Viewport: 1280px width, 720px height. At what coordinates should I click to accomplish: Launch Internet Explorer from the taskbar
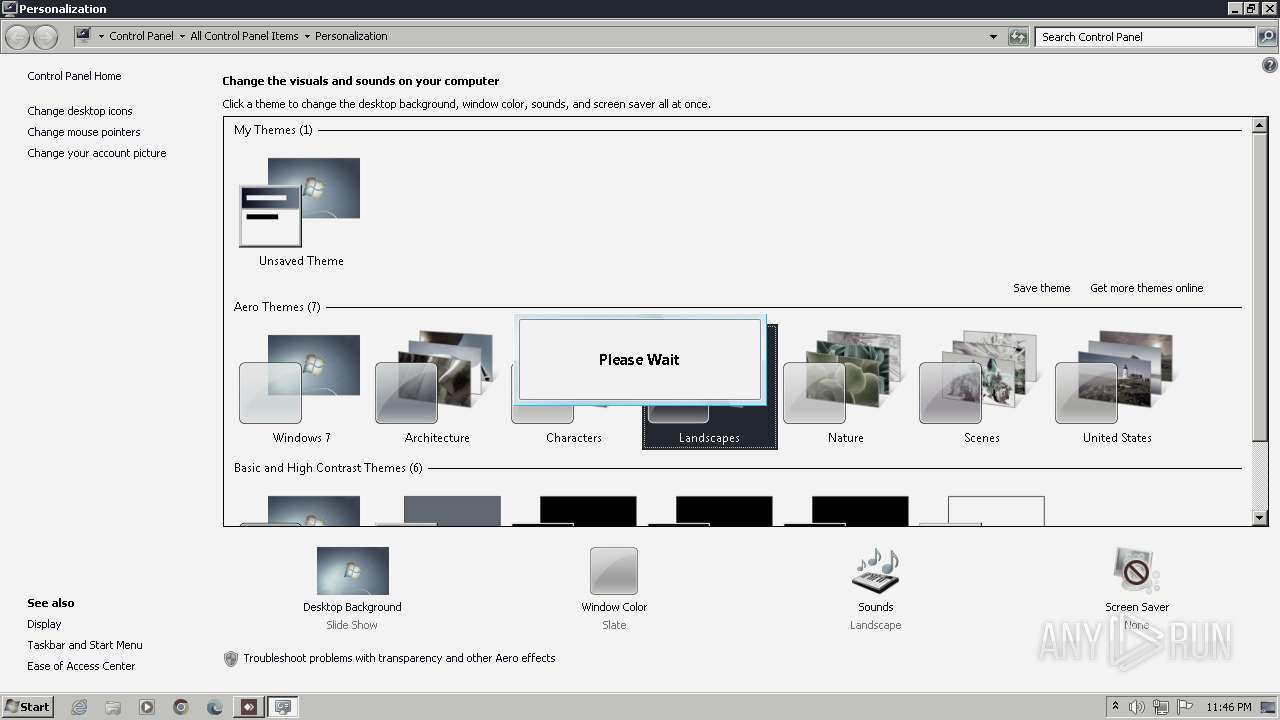[x=79, y=707]
